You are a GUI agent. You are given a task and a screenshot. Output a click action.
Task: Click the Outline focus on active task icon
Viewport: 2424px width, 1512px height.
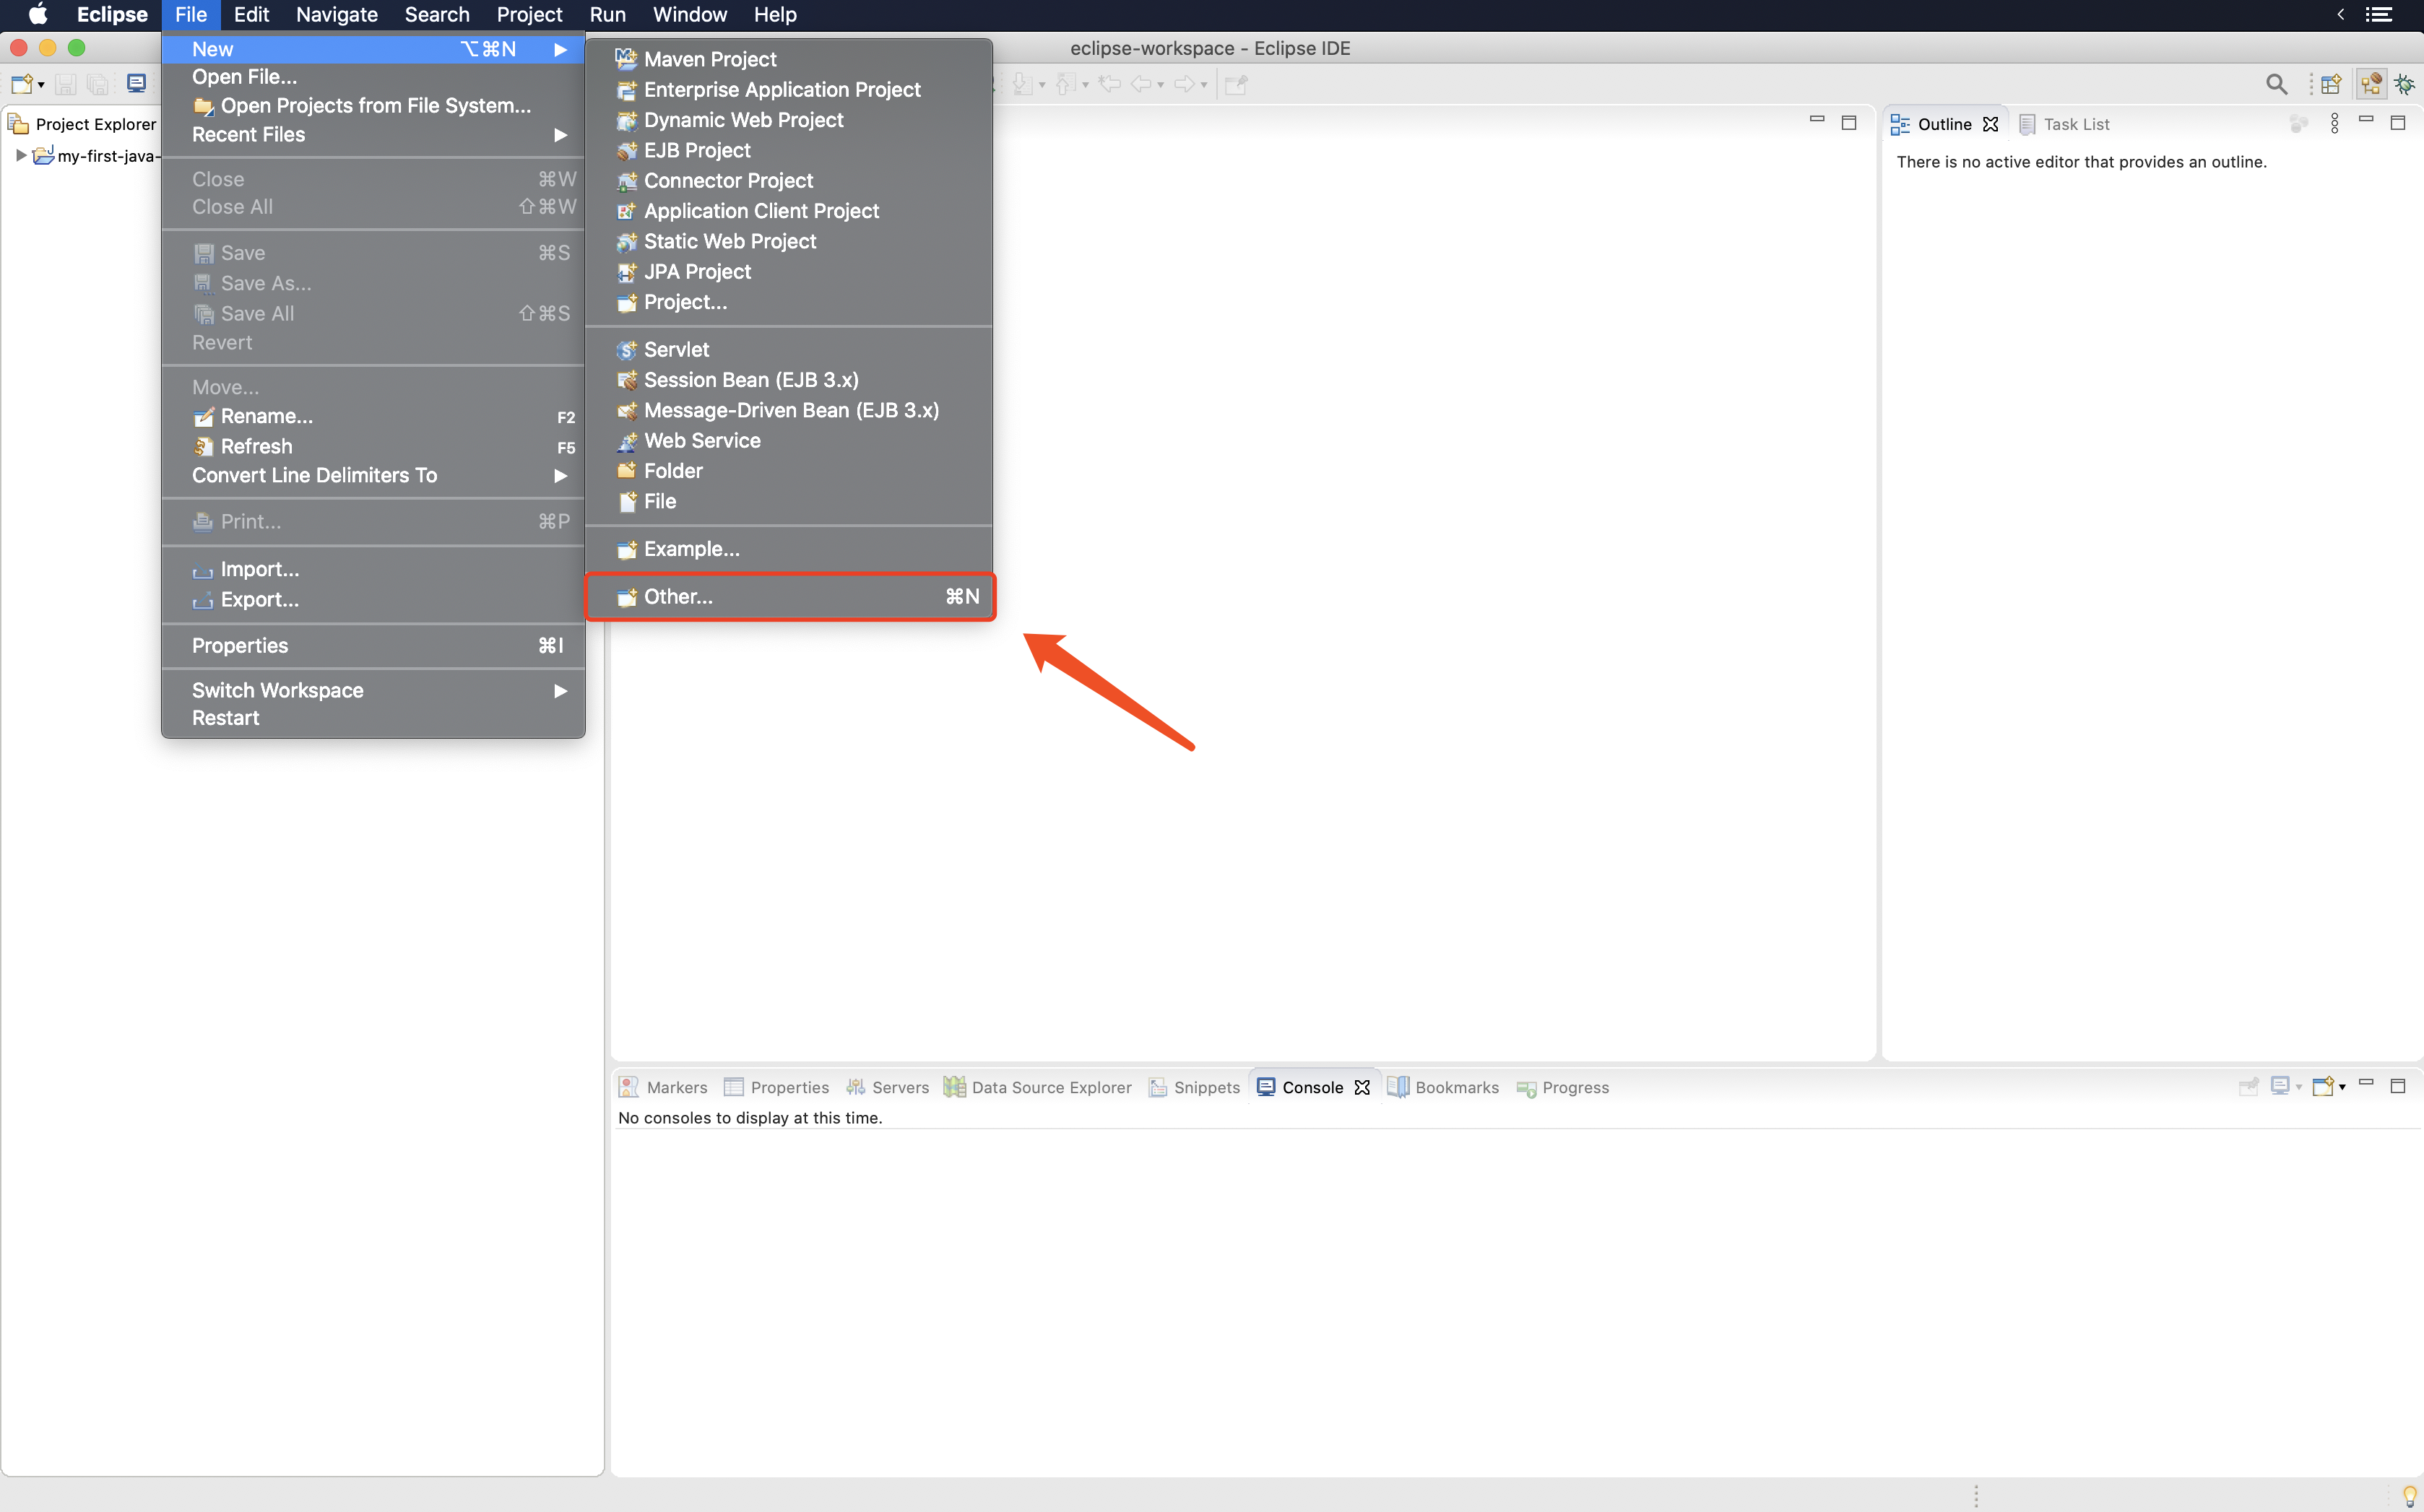[x=2299, y=123]
